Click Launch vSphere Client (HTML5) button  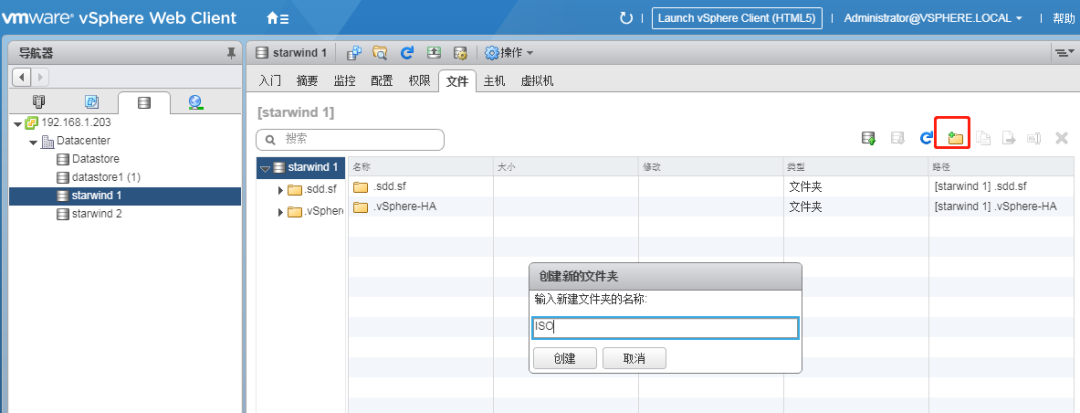[737, 19]
